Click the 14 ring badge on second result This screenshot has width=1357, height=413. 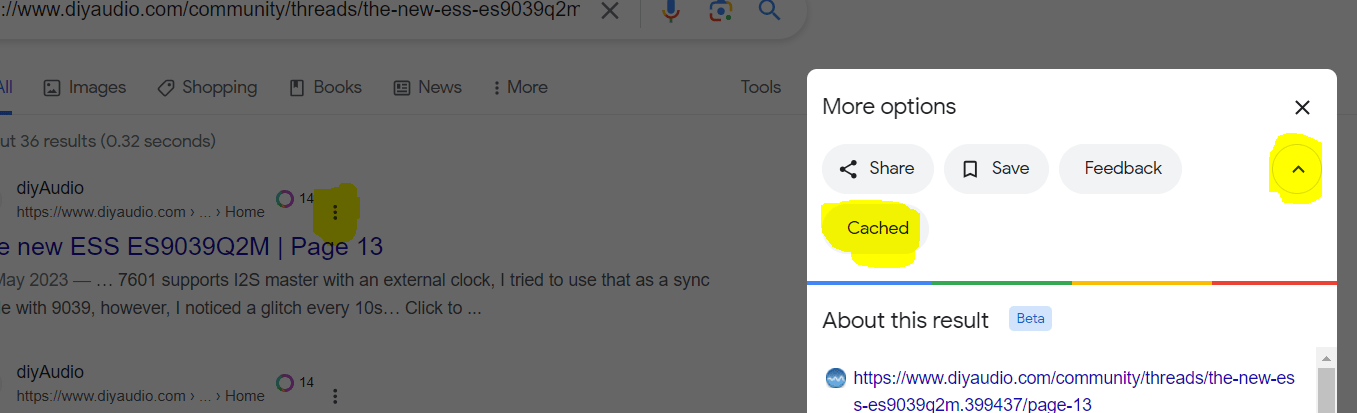coord(295,382)
